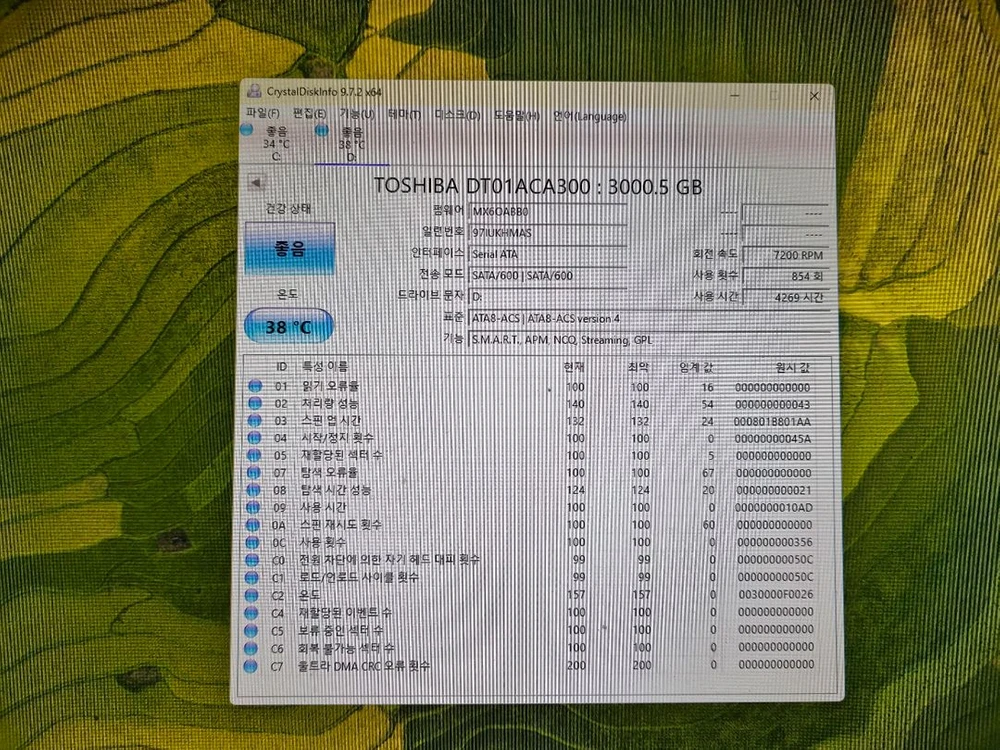Click status orb for attribute 01 읽기 오류율

pyautogui.click(x=255, y=386)
